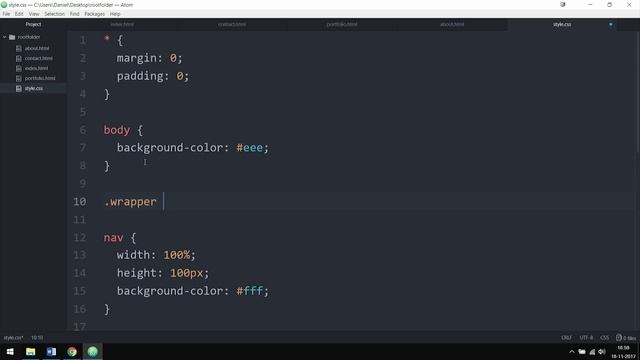Click line number 12 in the gutter
The height and width of the screenshot is (360, 640).
pyautogui.click(x=80, y=238)
